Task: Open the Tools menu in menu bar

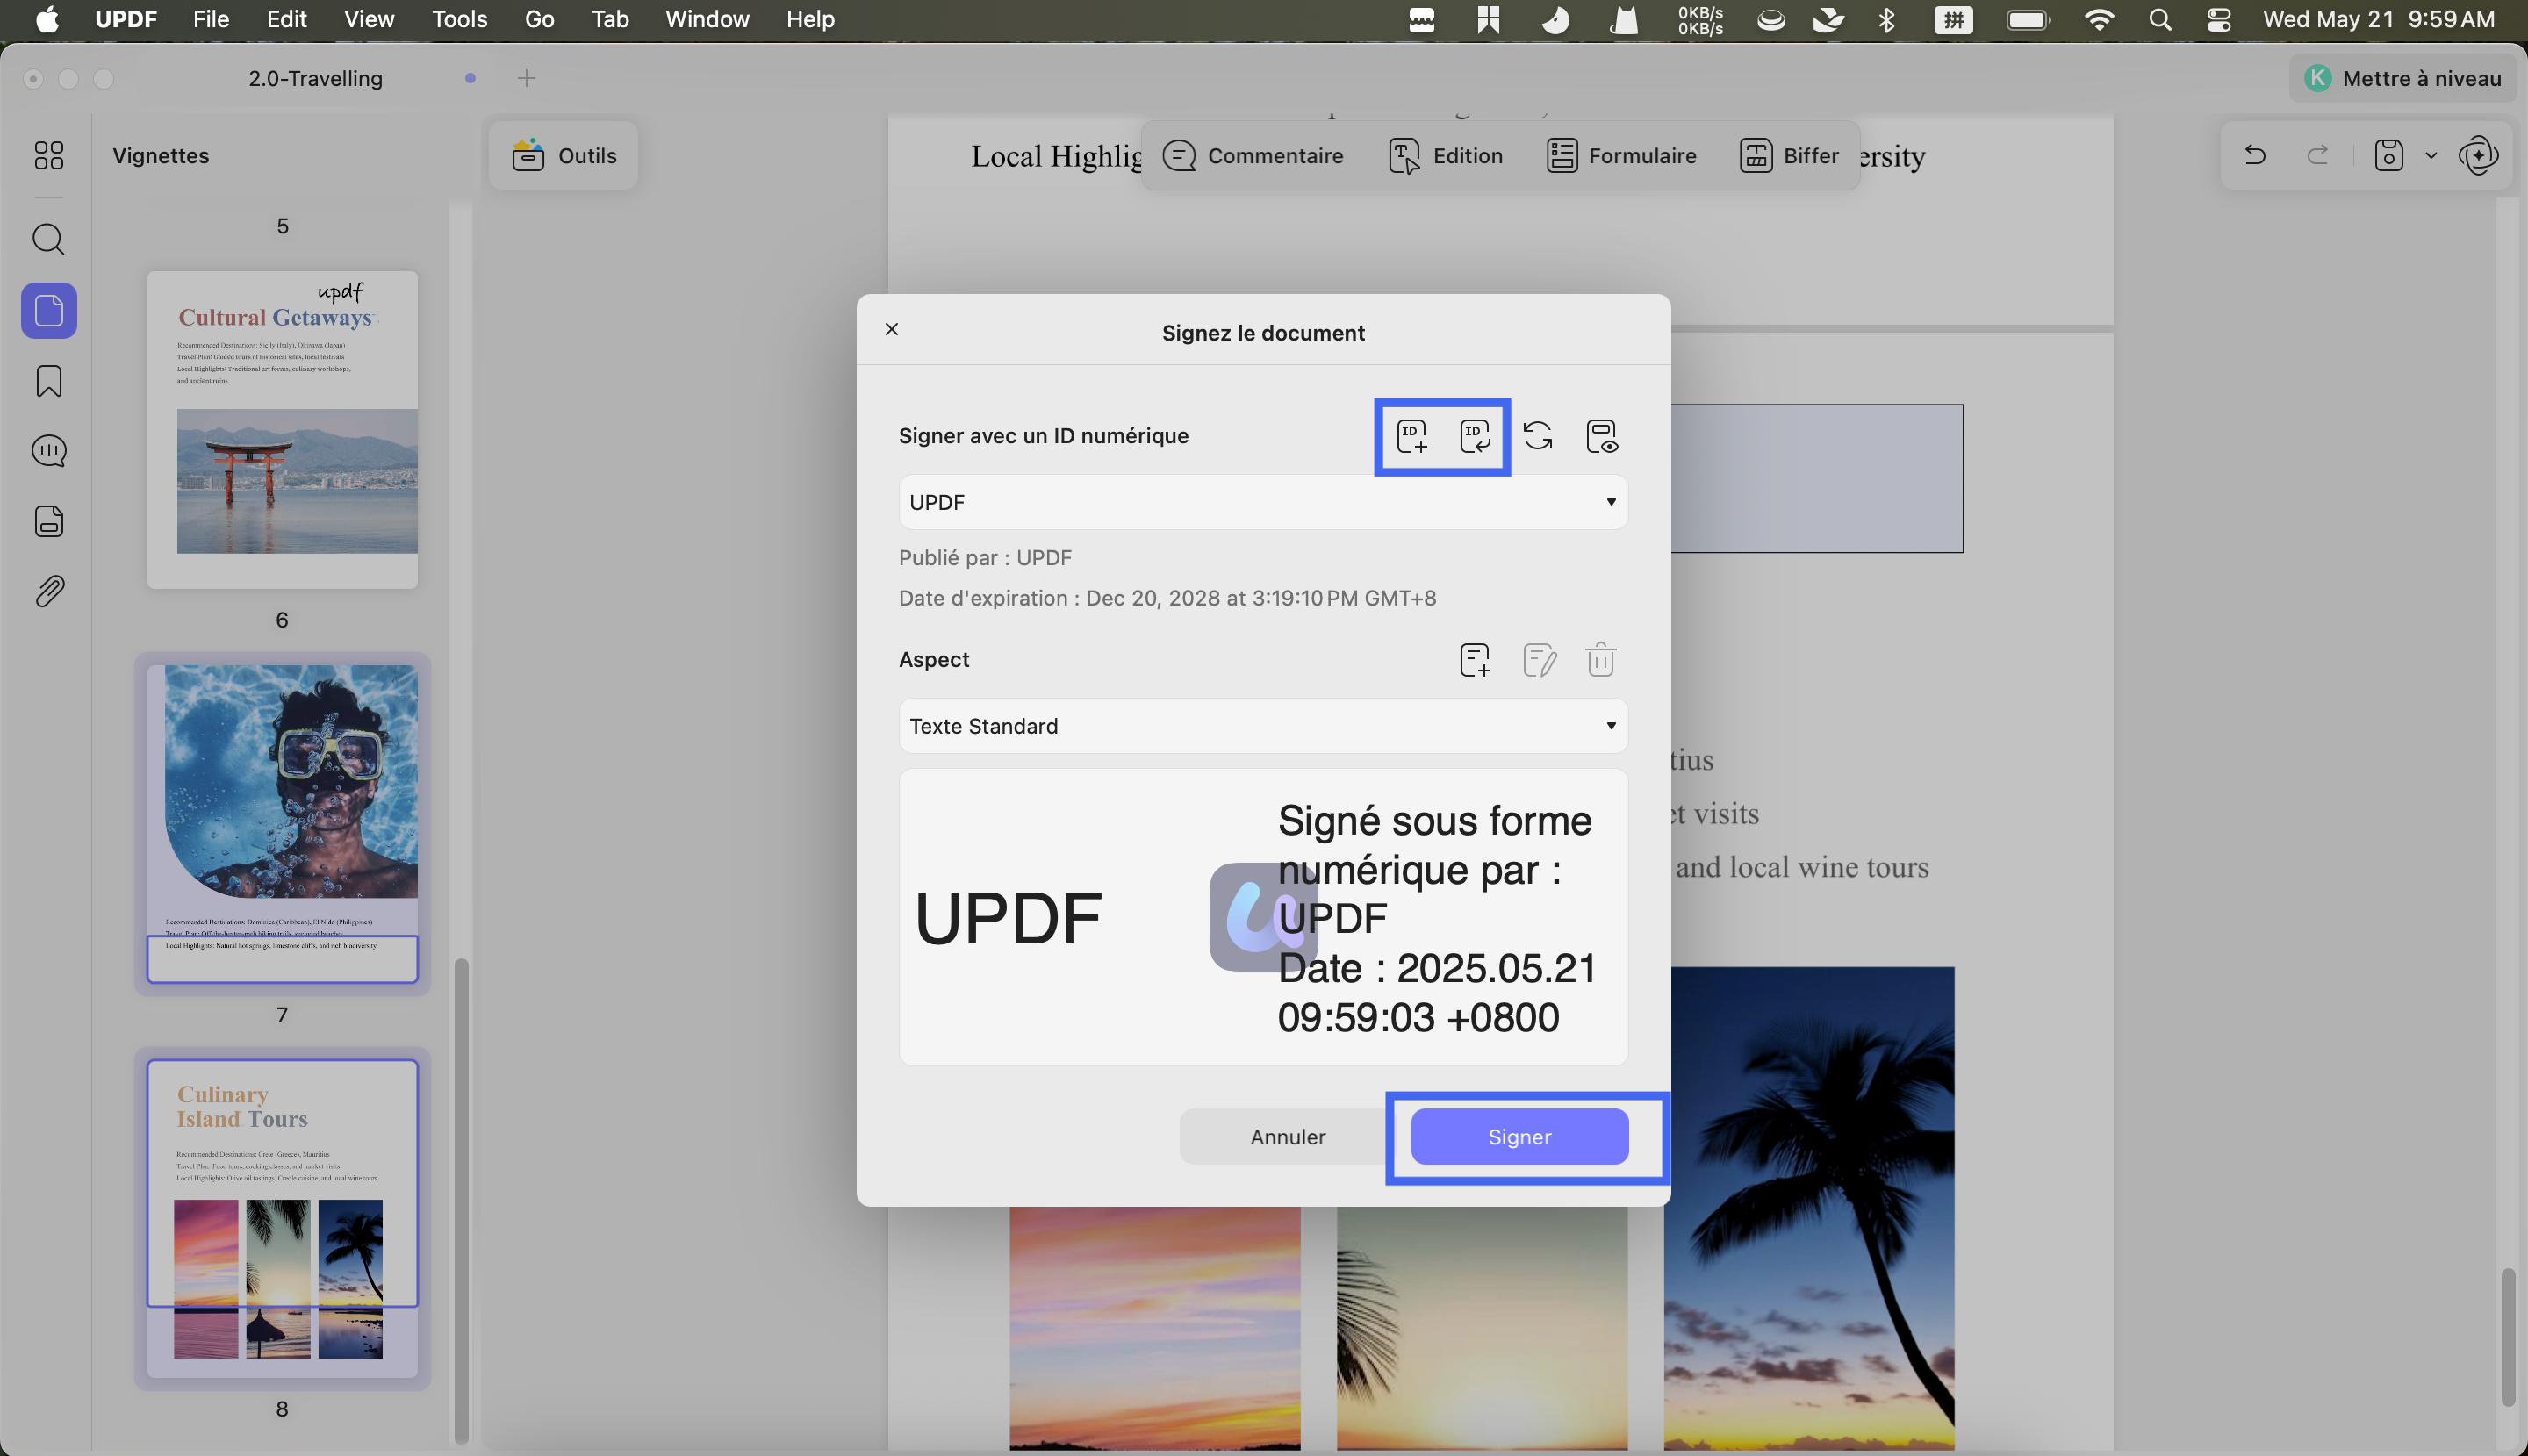Action: point(459,19)
